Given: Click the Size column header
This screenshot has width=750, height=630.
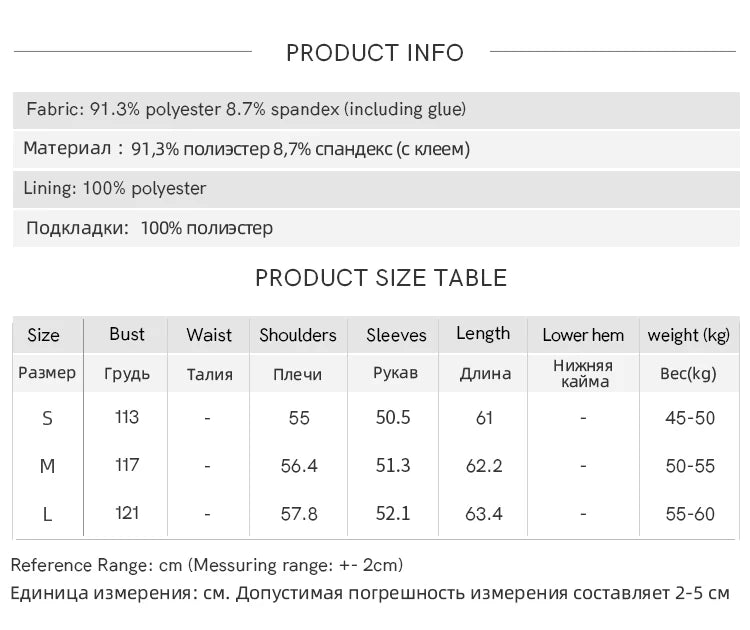Looking at the screenshot, I should (x=44, y=336).
